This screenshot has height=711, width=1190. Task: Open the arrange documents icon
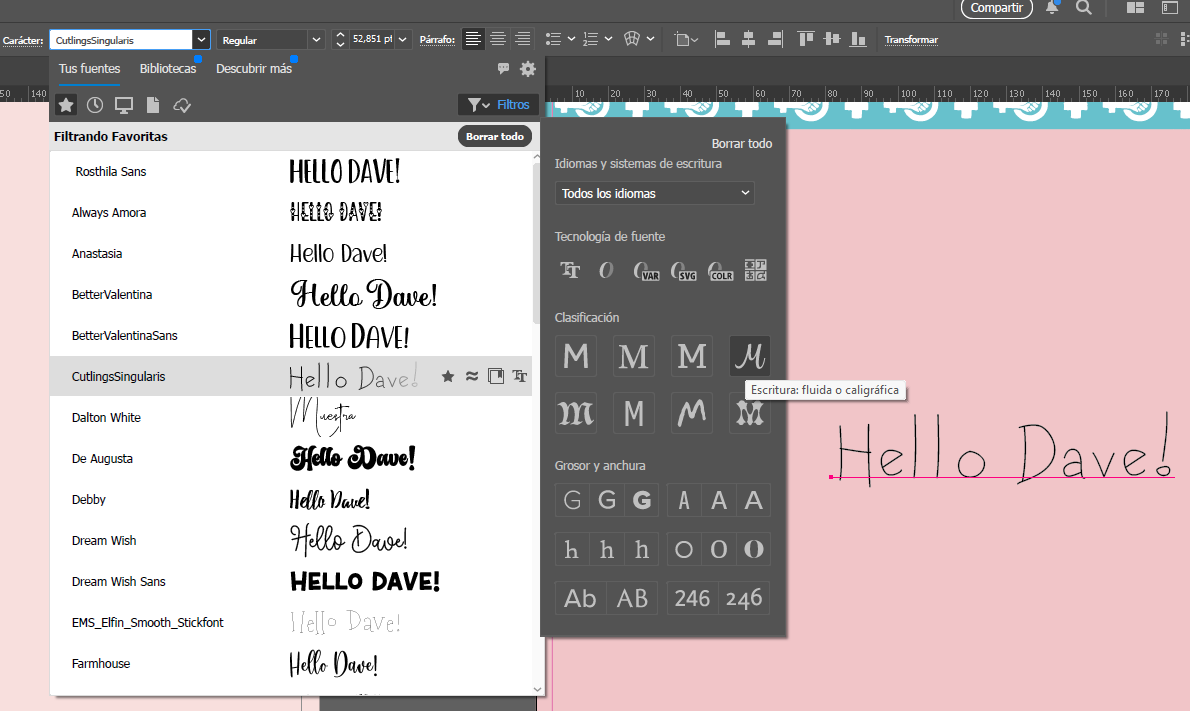[x=1135, y=8]
